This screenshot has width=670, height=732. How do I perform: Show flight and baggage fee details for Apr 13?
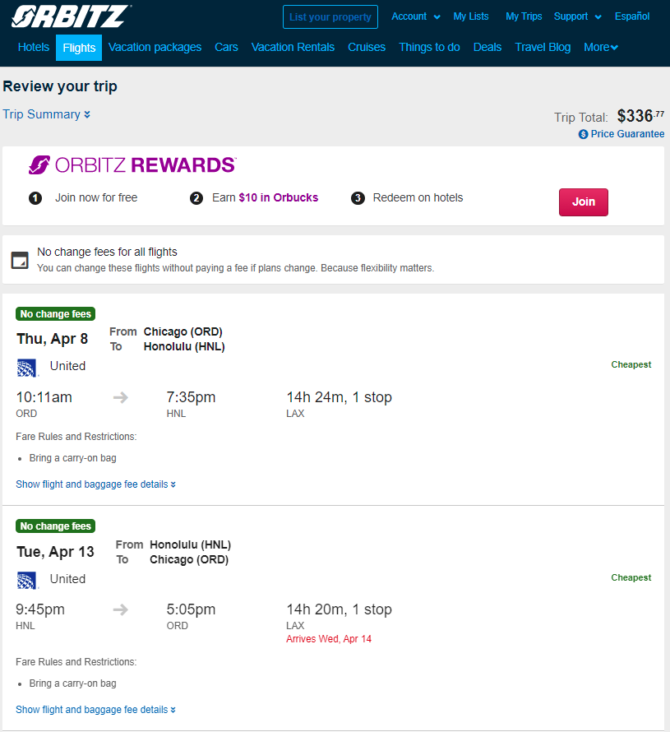tap(96, 710)
